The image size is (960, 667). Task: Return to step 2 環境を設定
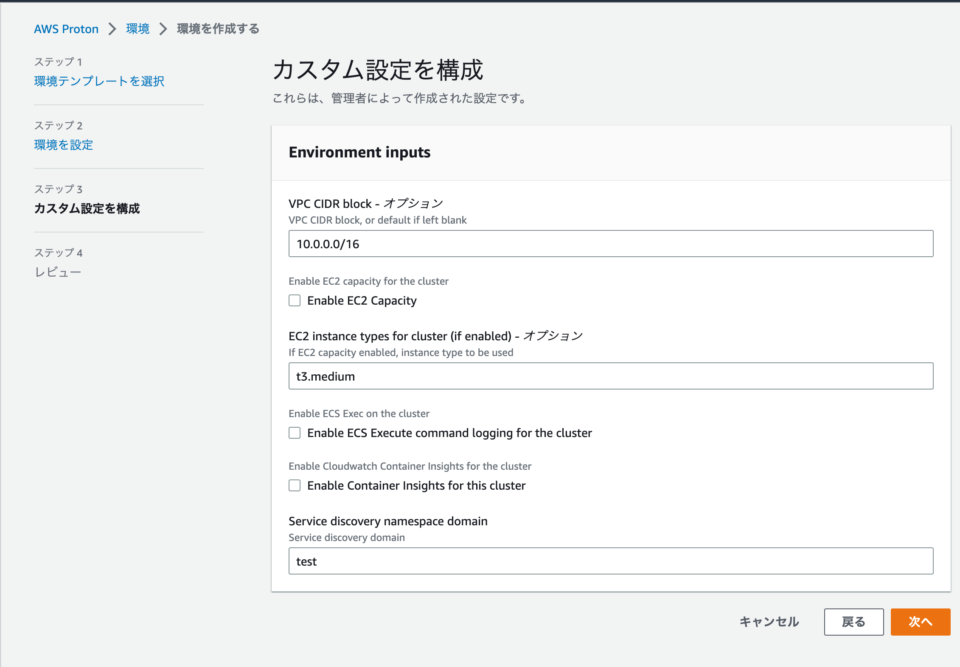64,145
